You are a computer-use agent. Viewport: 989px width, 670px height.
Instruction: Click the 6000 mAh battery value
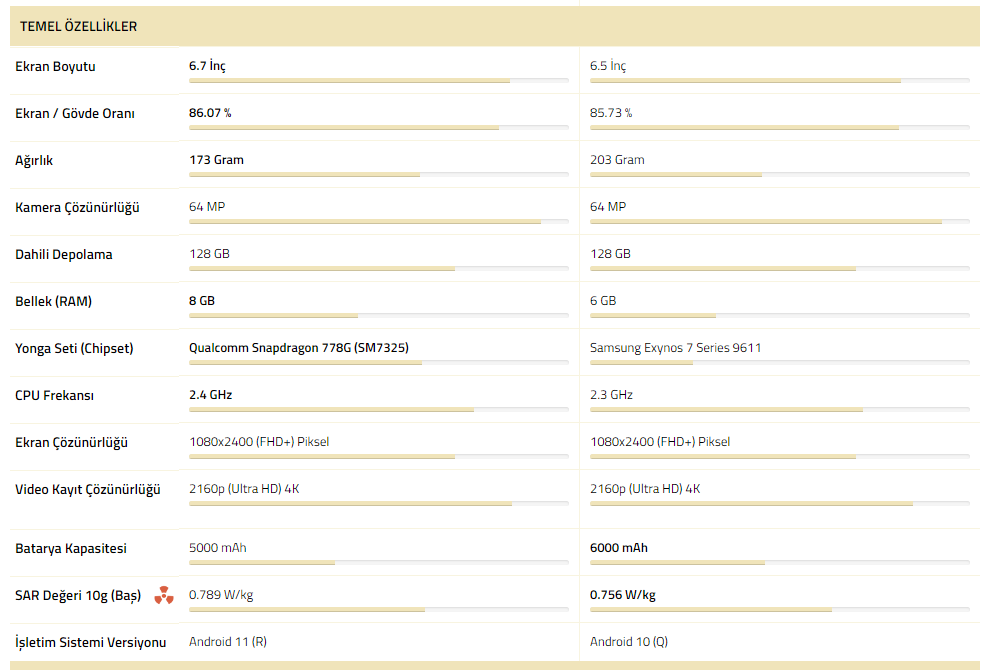(x=619, y=548)
